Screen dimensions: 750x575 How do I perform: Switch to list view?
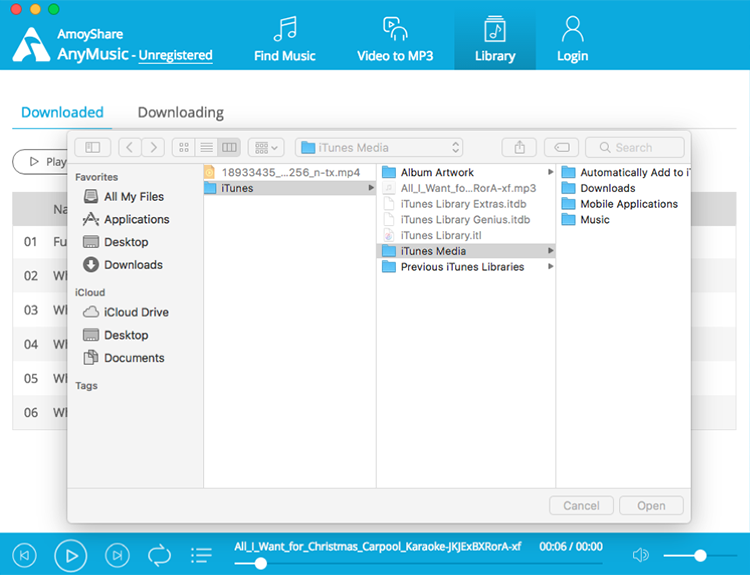click(207, 148)
